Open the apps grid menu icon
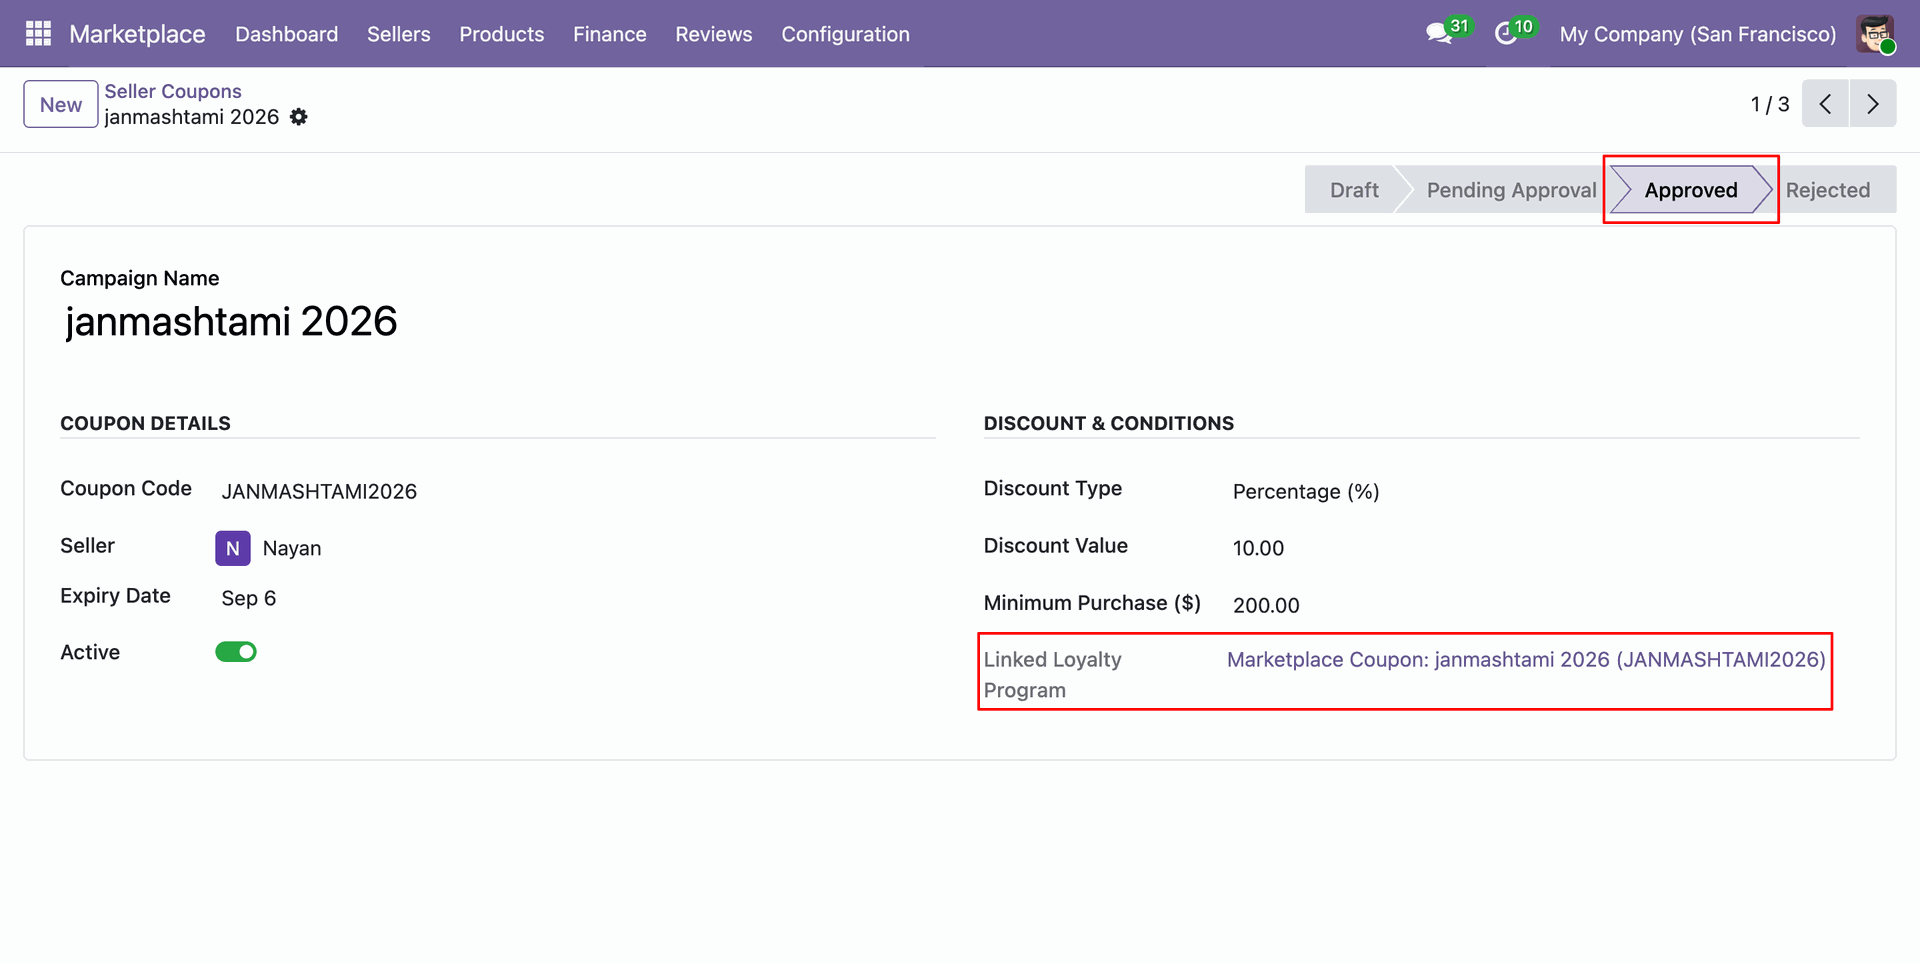The height and width of the screenshot is (964, 1920). 38,34
